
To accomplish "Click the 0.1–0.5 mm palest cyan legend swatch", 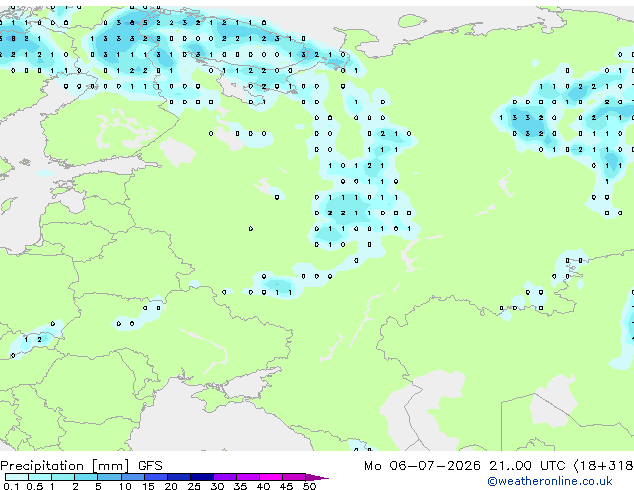I will (17, 477).
